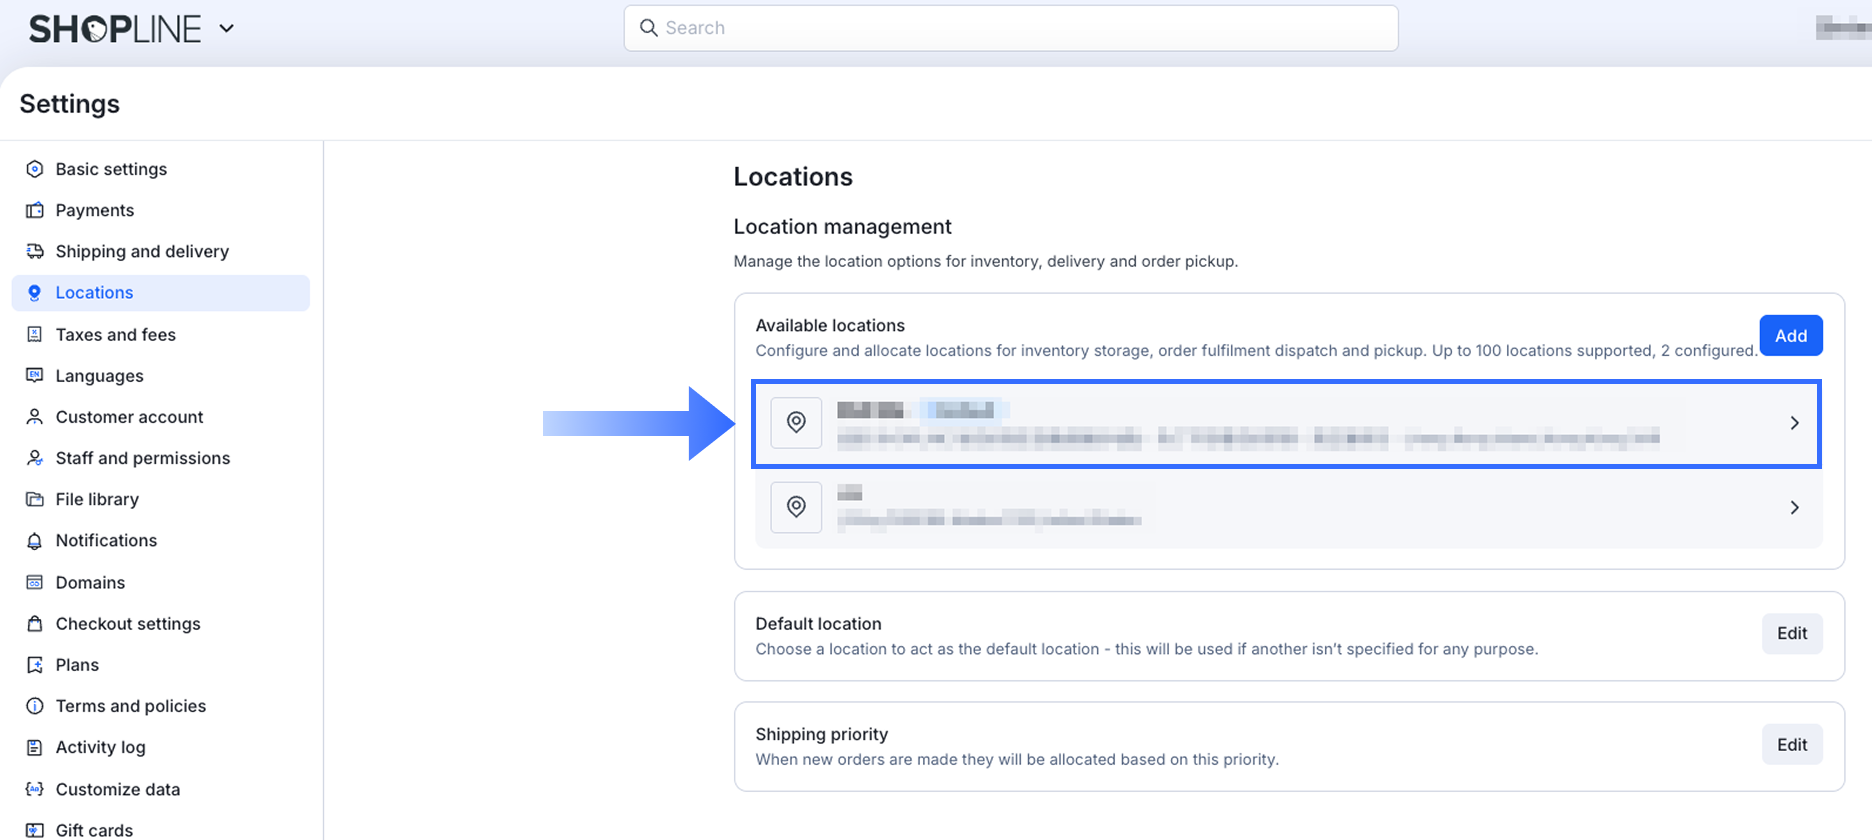Open the second location's chevron arrow
The image size is (1872, 840).
[x=1794, y=508]
